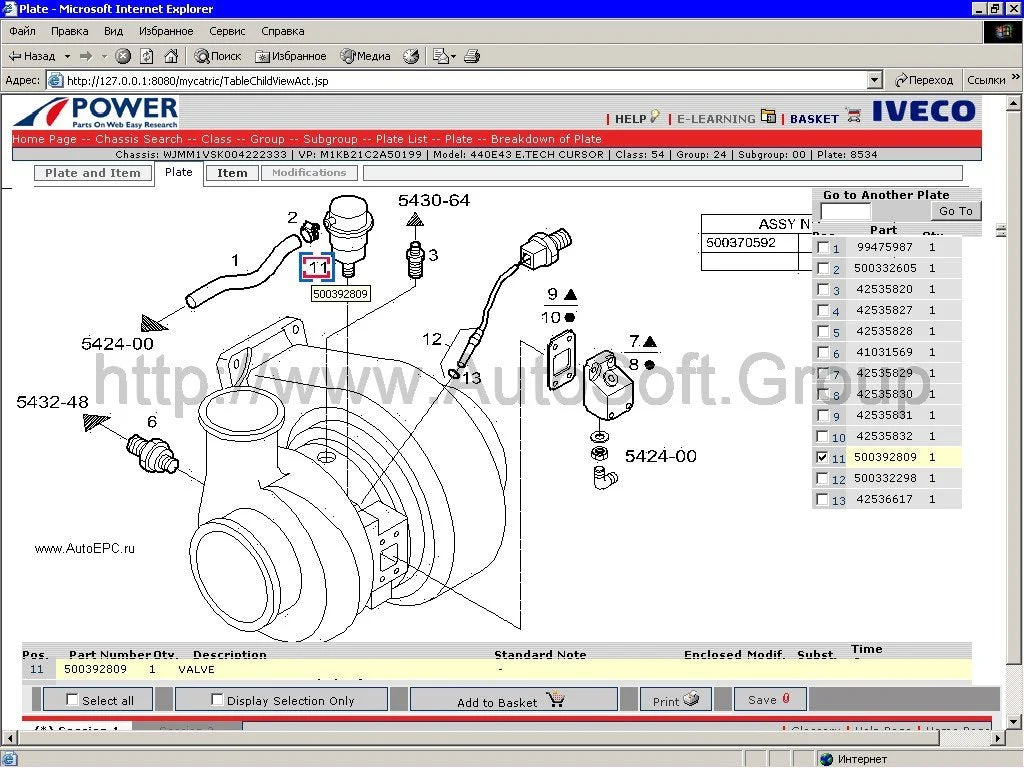
Task: Open the Ссылки (Links) expander
Action: [1017, 79]
